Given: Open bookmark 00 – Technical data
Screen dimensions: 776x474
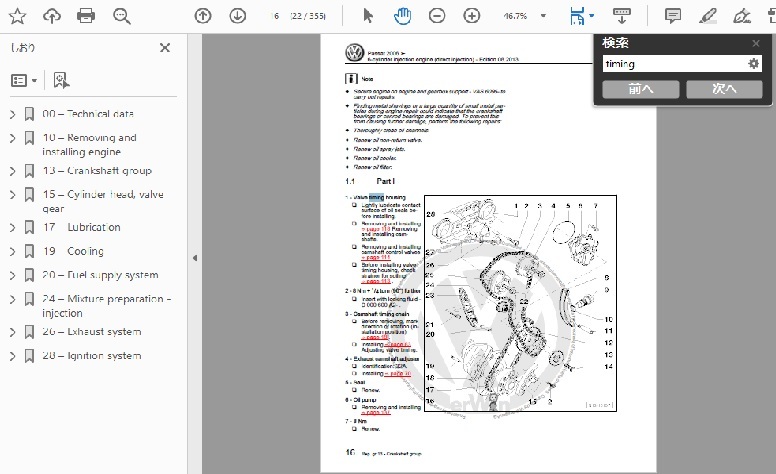Looking at the screenshot, I should tap(88, 114).
